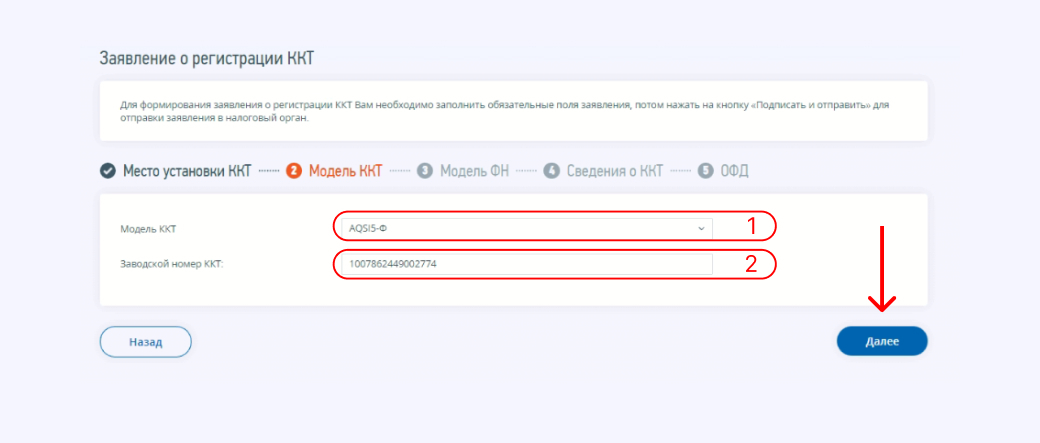Screen dimensions: 1040x443
Task: Click the 'Модель ККТ' field label beside dropdown
Action: (148, 229)
